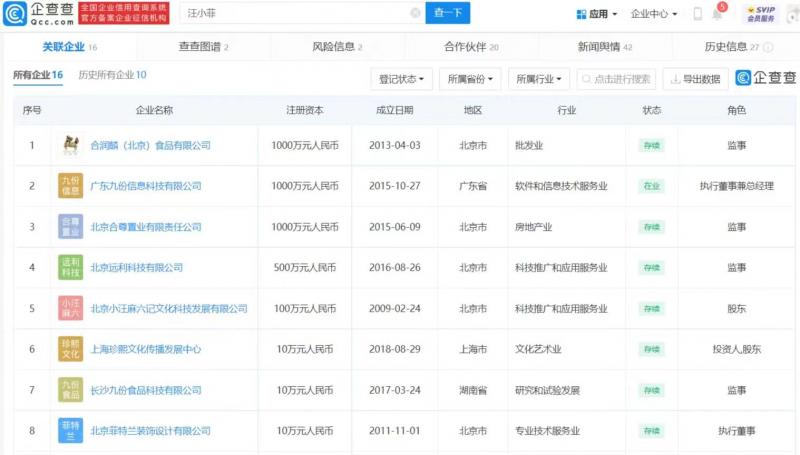Click the 九份食品 company logo tile
Screen dimensions: 800x455
pyautogui.click(x=70, y=390)
